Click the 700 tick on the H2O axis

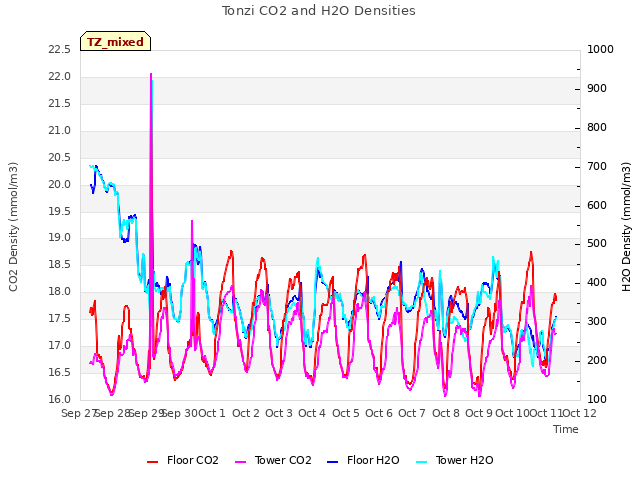coord(597,167)
